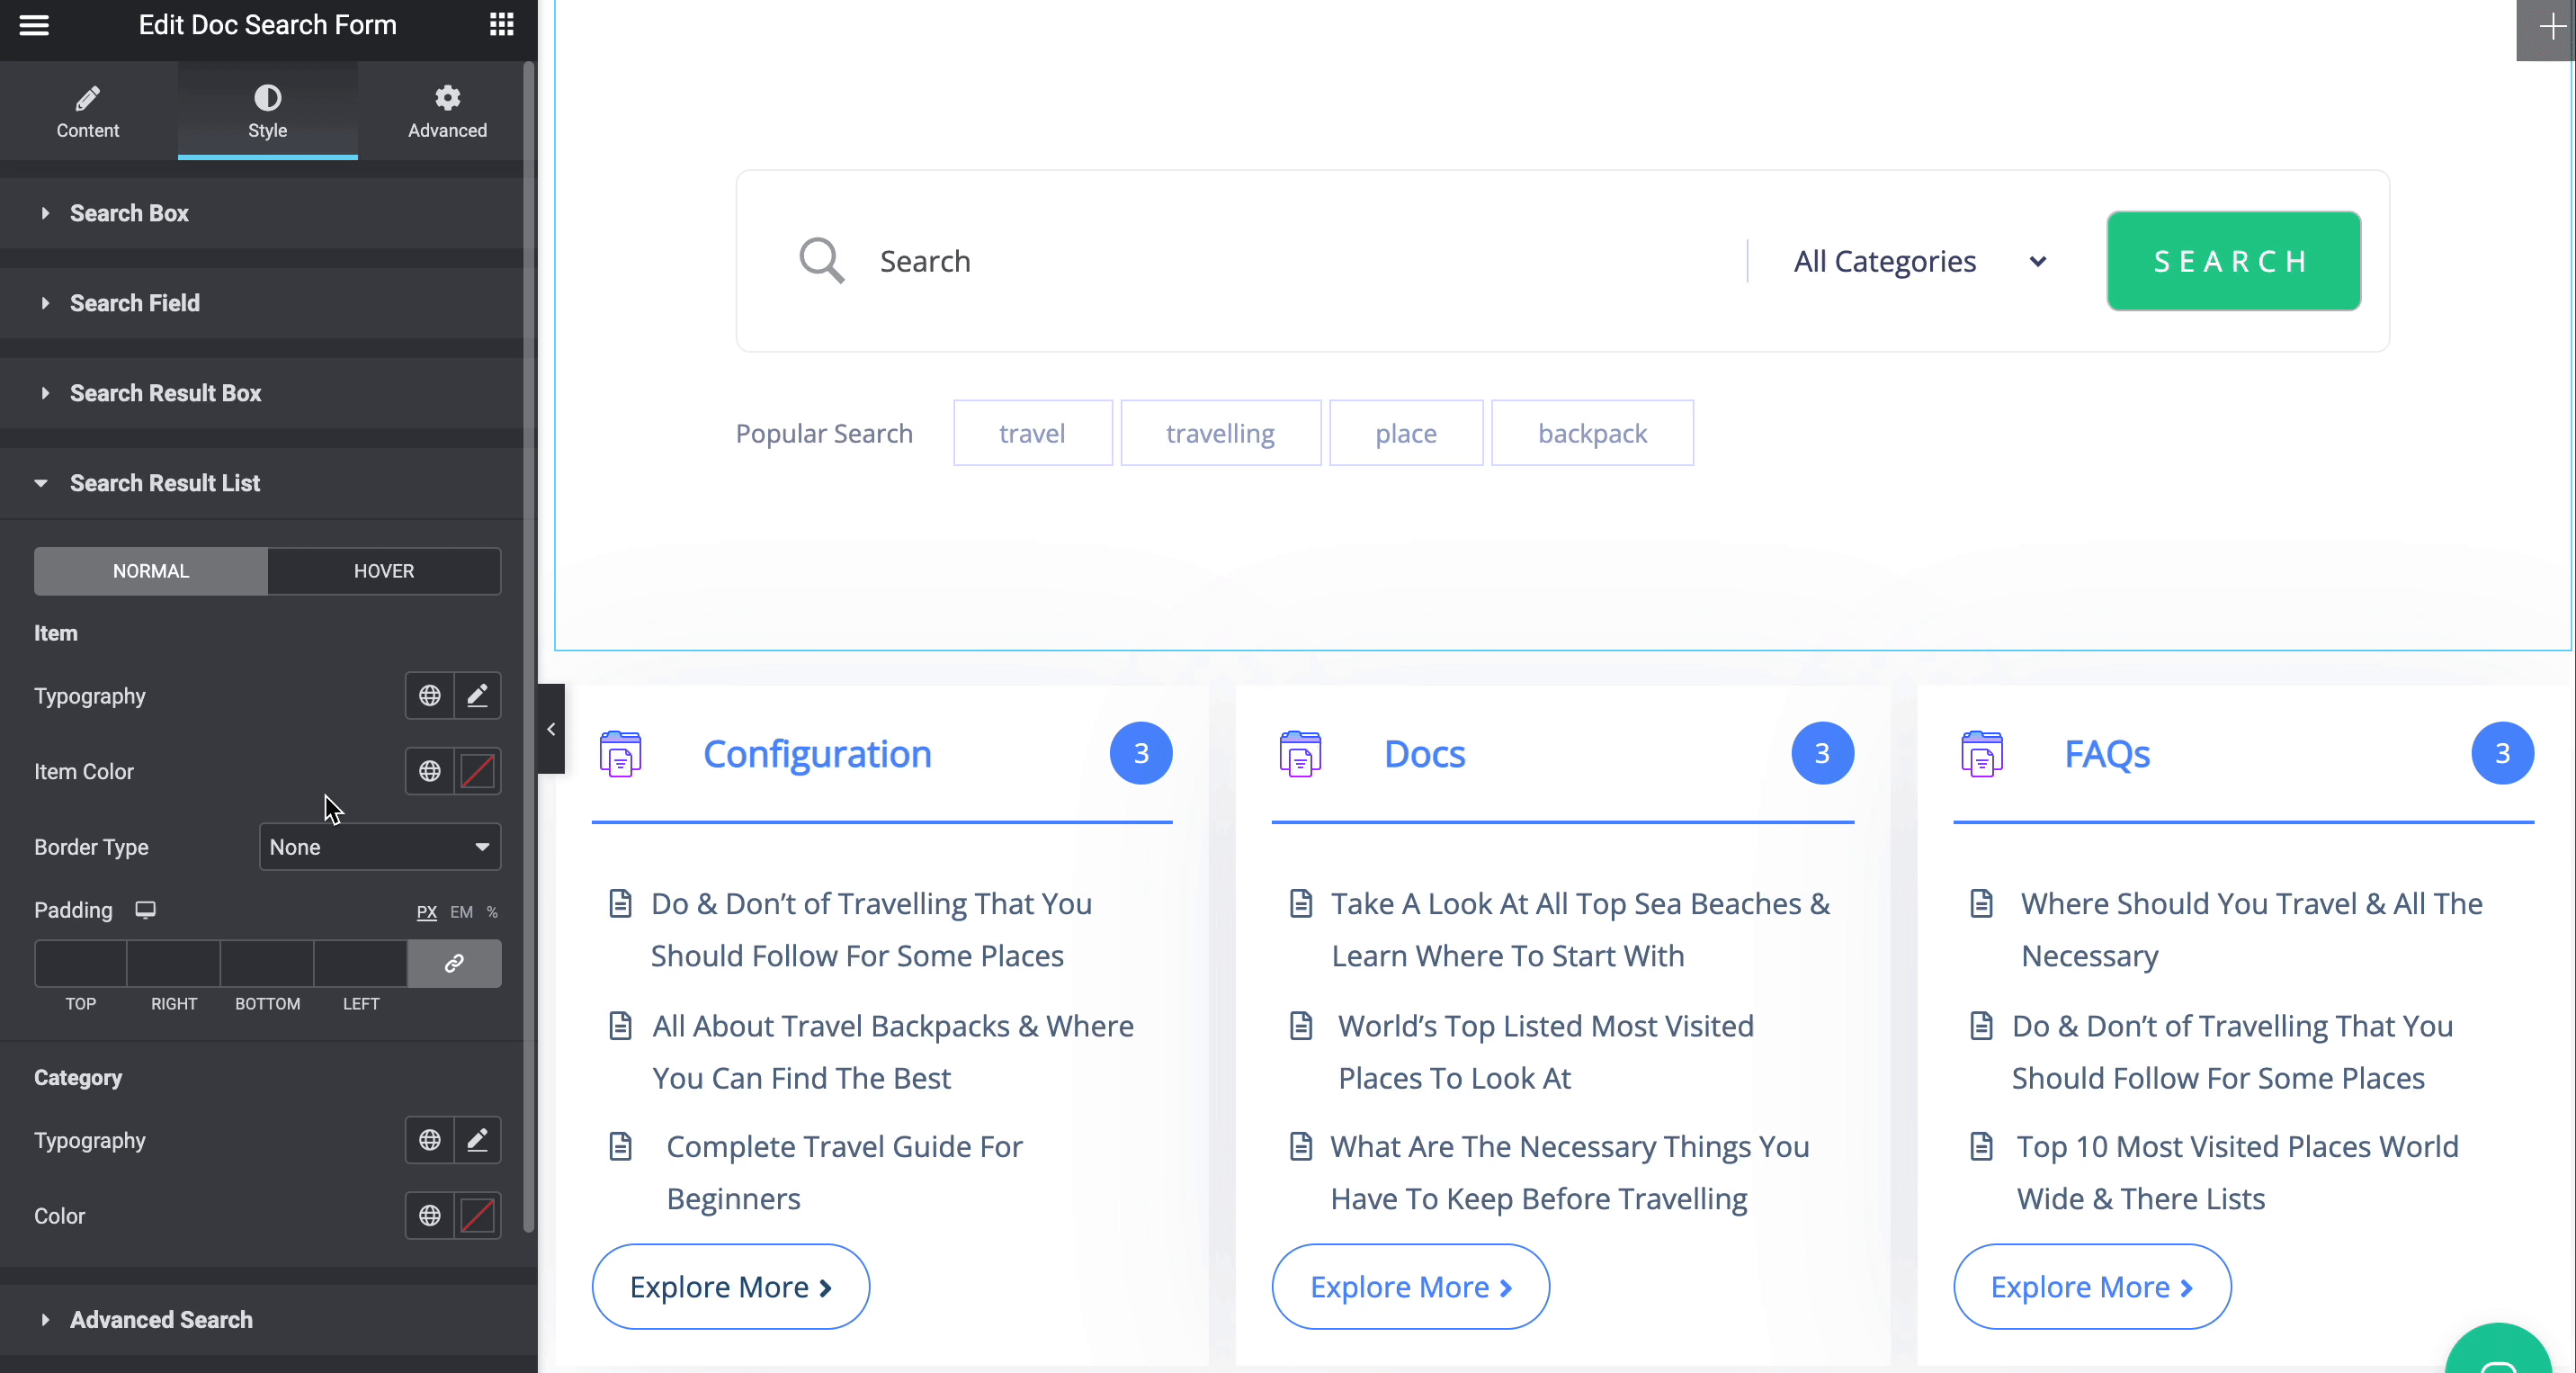Expand the Search Result Box section
2576x1373 pixels.
[x=165, y=393]
